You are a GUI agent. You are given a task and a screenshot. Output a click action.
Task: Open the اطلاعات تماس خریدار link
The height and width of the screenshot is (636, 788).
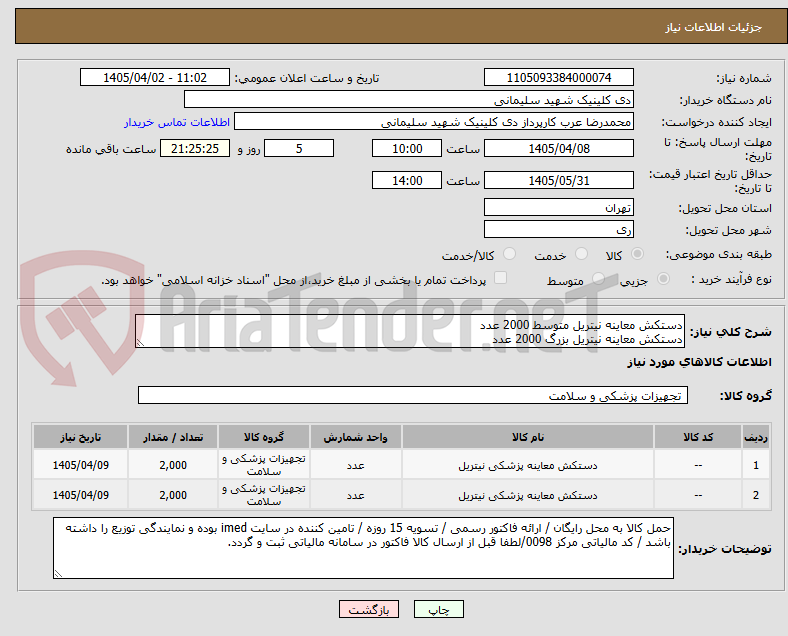pyautogui.click(x=177, y=122)
